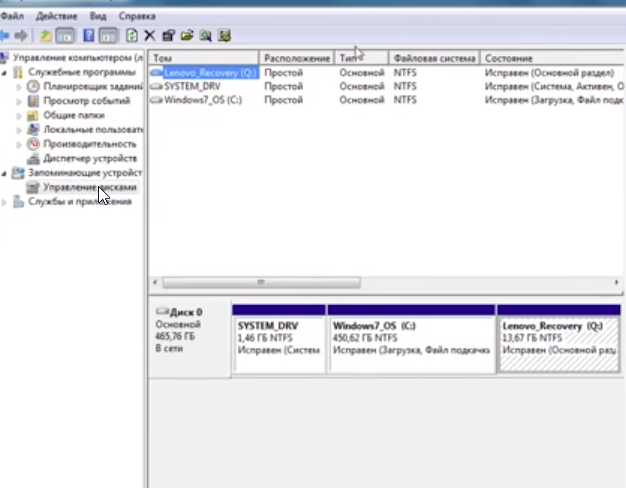Open Properties via the toolbar properties icon
Screen dimensions: 626x488
[168, 36]
